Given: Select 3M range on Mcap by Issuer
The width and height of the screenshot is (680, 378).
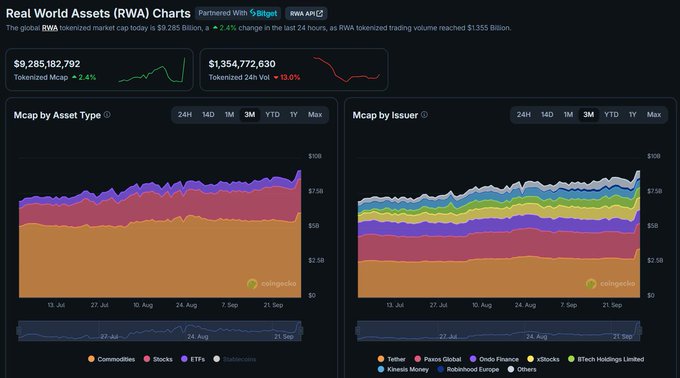Looking at the screenshot, I should point(588,115).
